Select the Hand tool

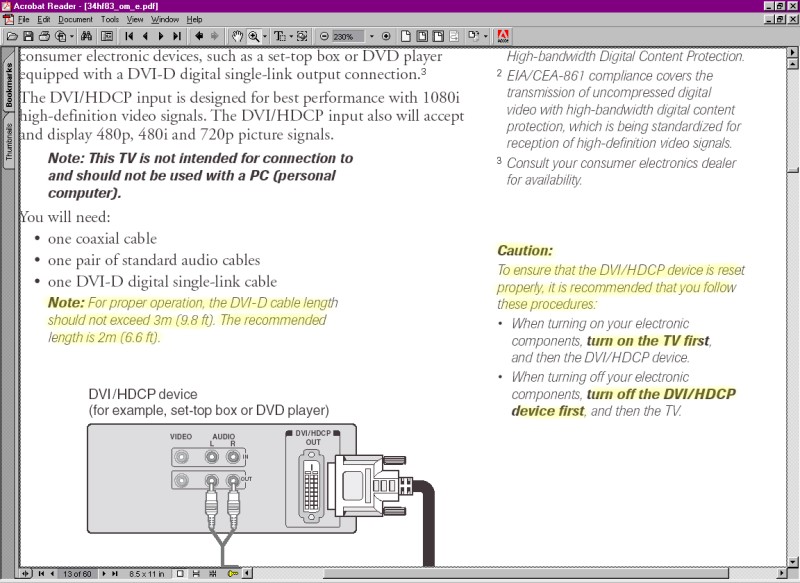[237, 36]
